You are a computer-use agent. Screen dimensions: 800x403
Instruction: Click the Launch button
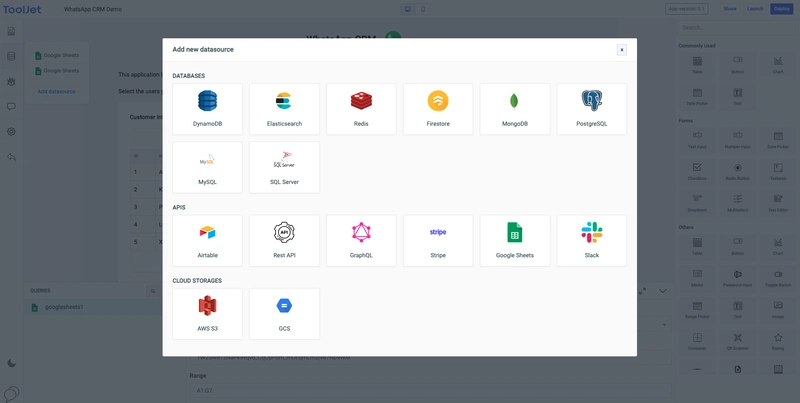point(755,9)
